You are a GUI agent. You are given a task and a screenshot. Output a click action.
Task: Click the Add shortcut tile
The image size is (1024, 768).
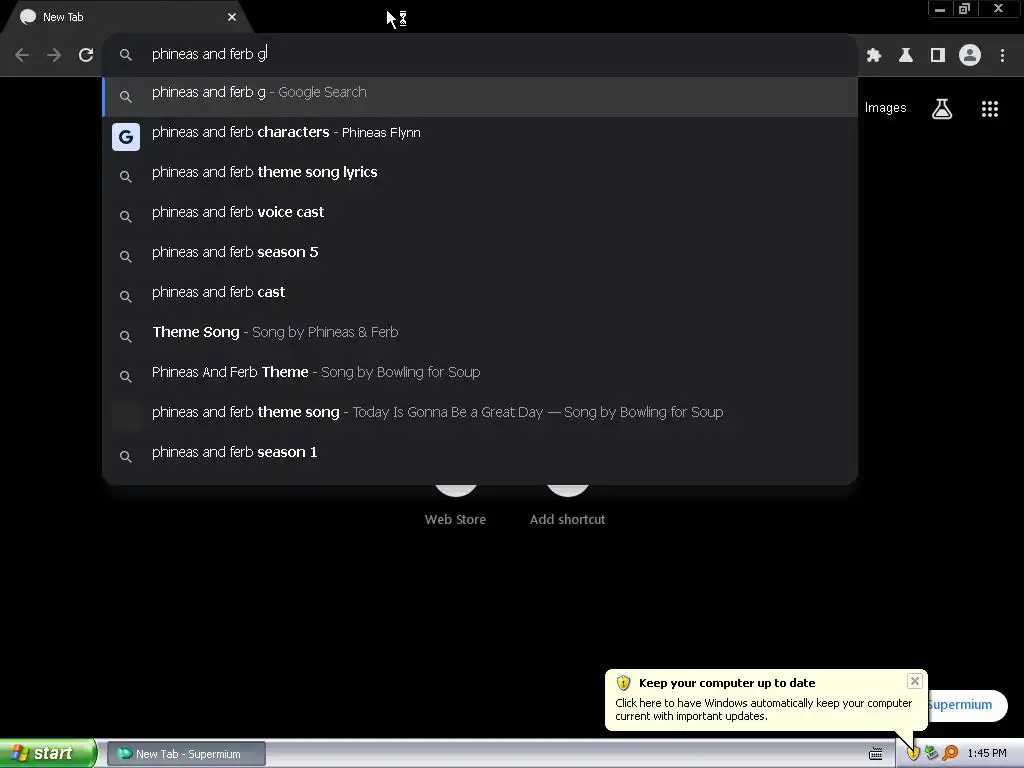pyautogui.click(x=567, y=504)
